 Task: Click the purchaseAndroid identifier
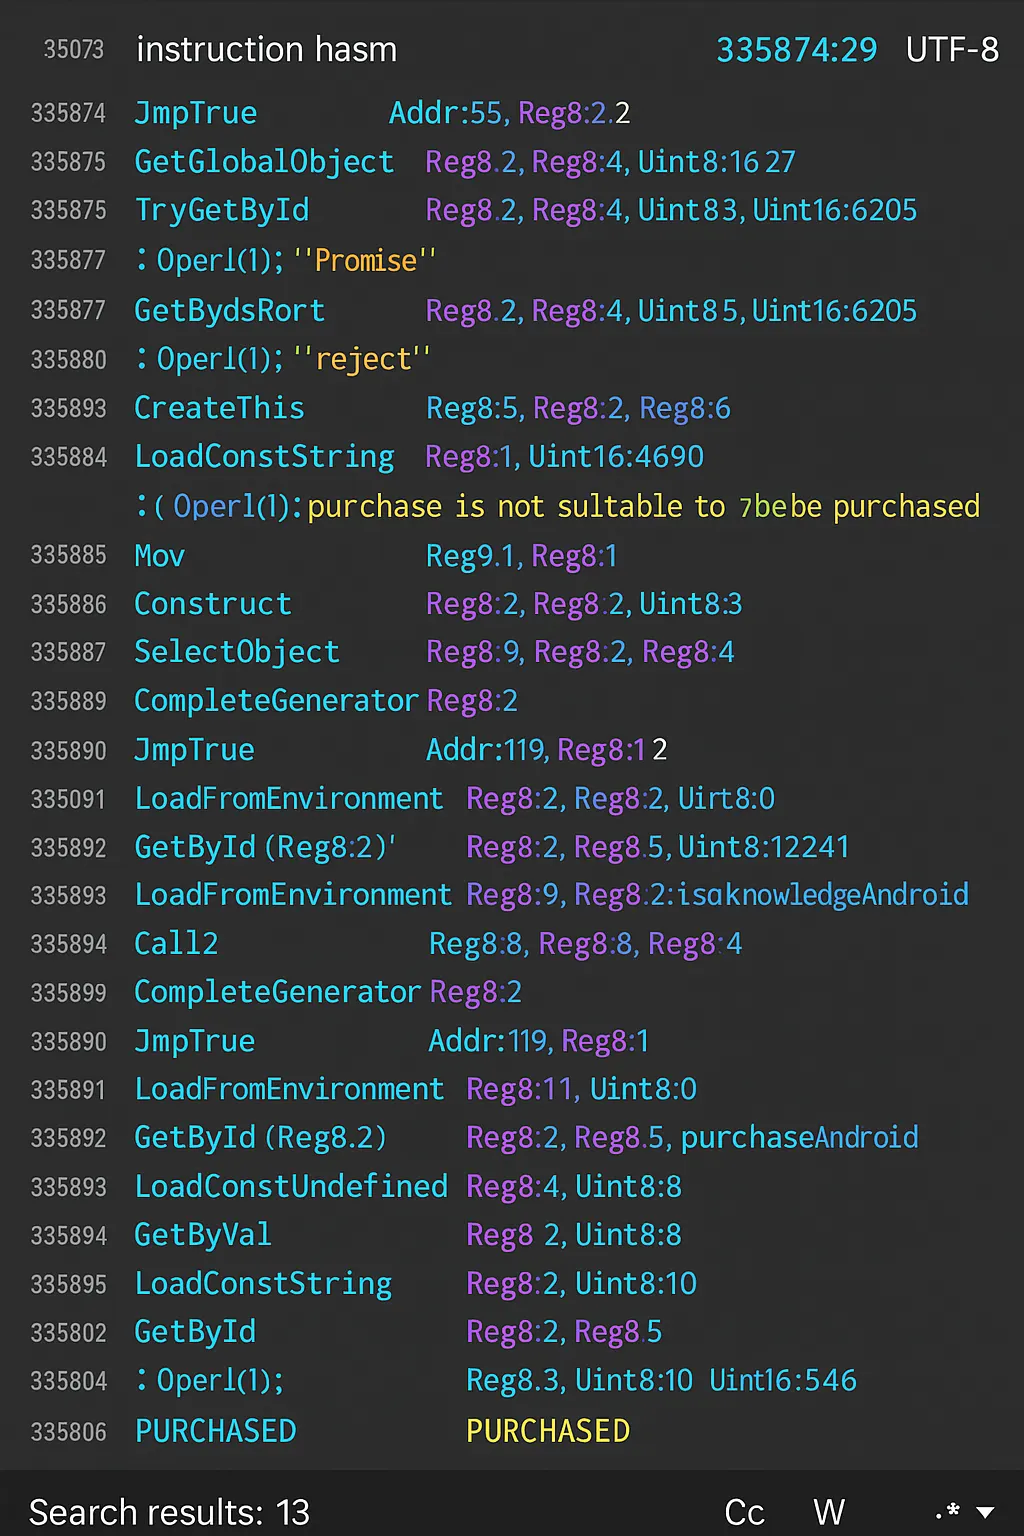click(x=799, y=1137)
